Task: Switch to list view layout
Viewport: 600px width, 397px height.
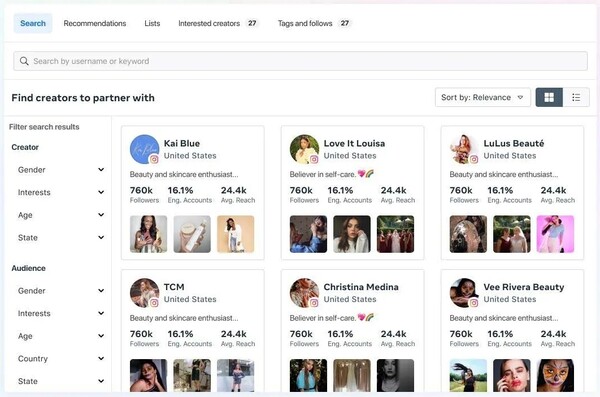Action: tap(576, 97)
